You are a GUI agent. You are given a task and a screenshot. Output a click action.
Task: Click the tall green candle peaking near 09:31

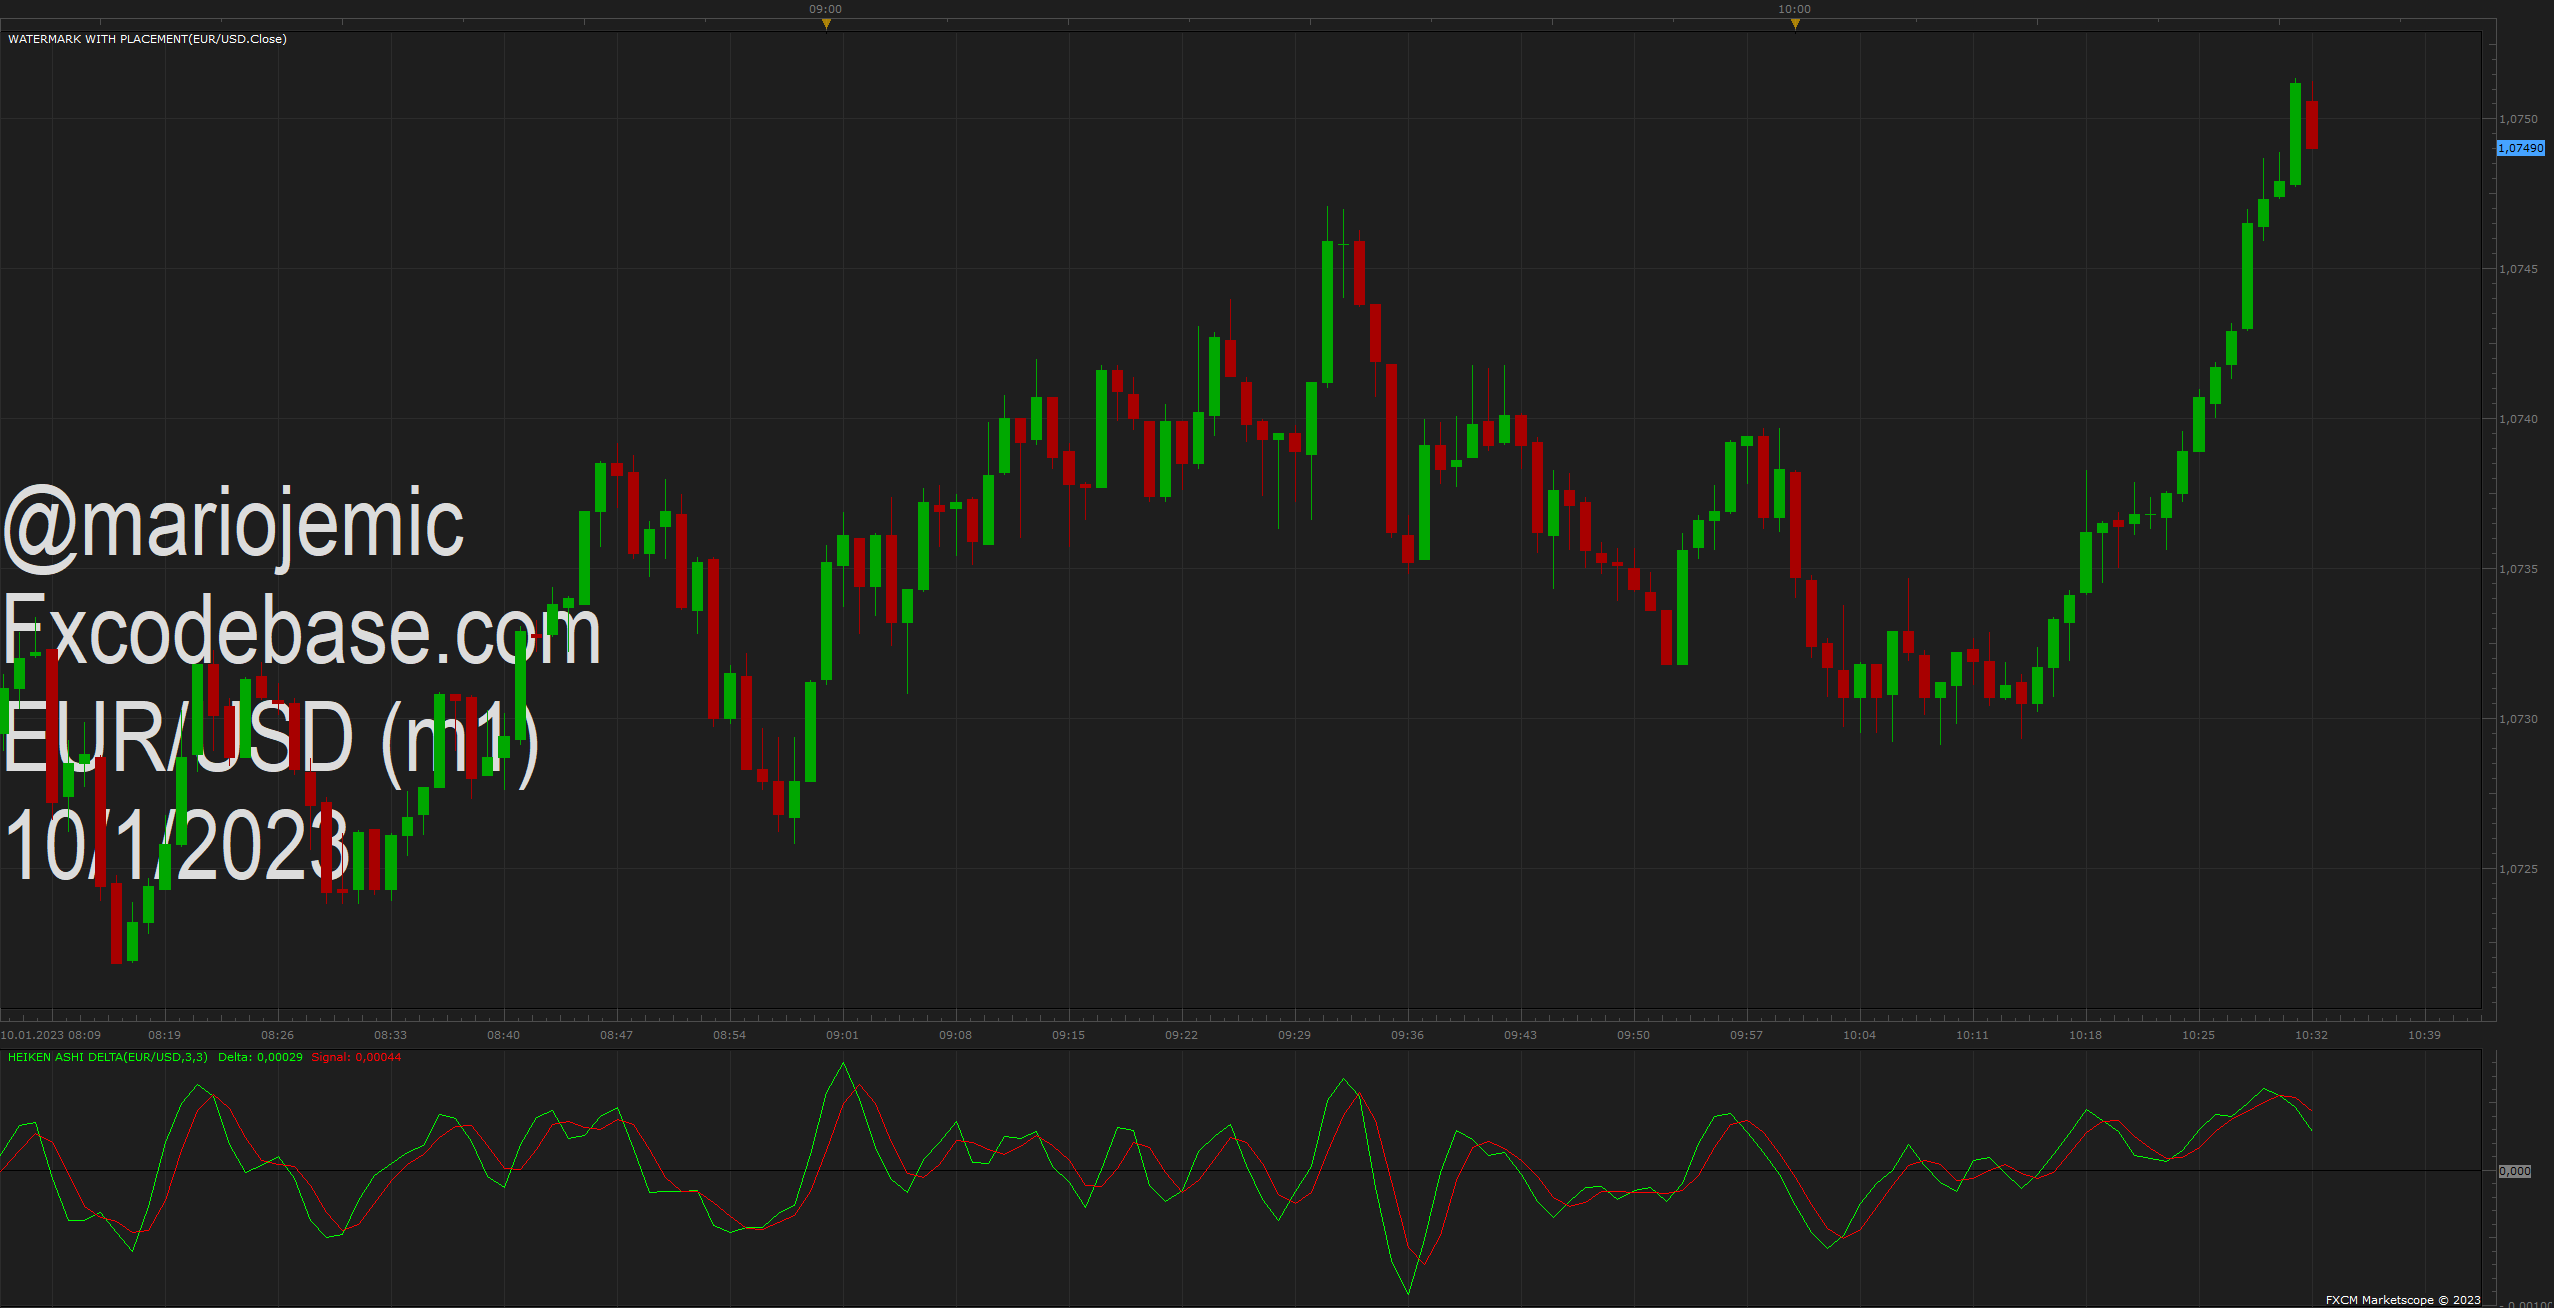1327,312
